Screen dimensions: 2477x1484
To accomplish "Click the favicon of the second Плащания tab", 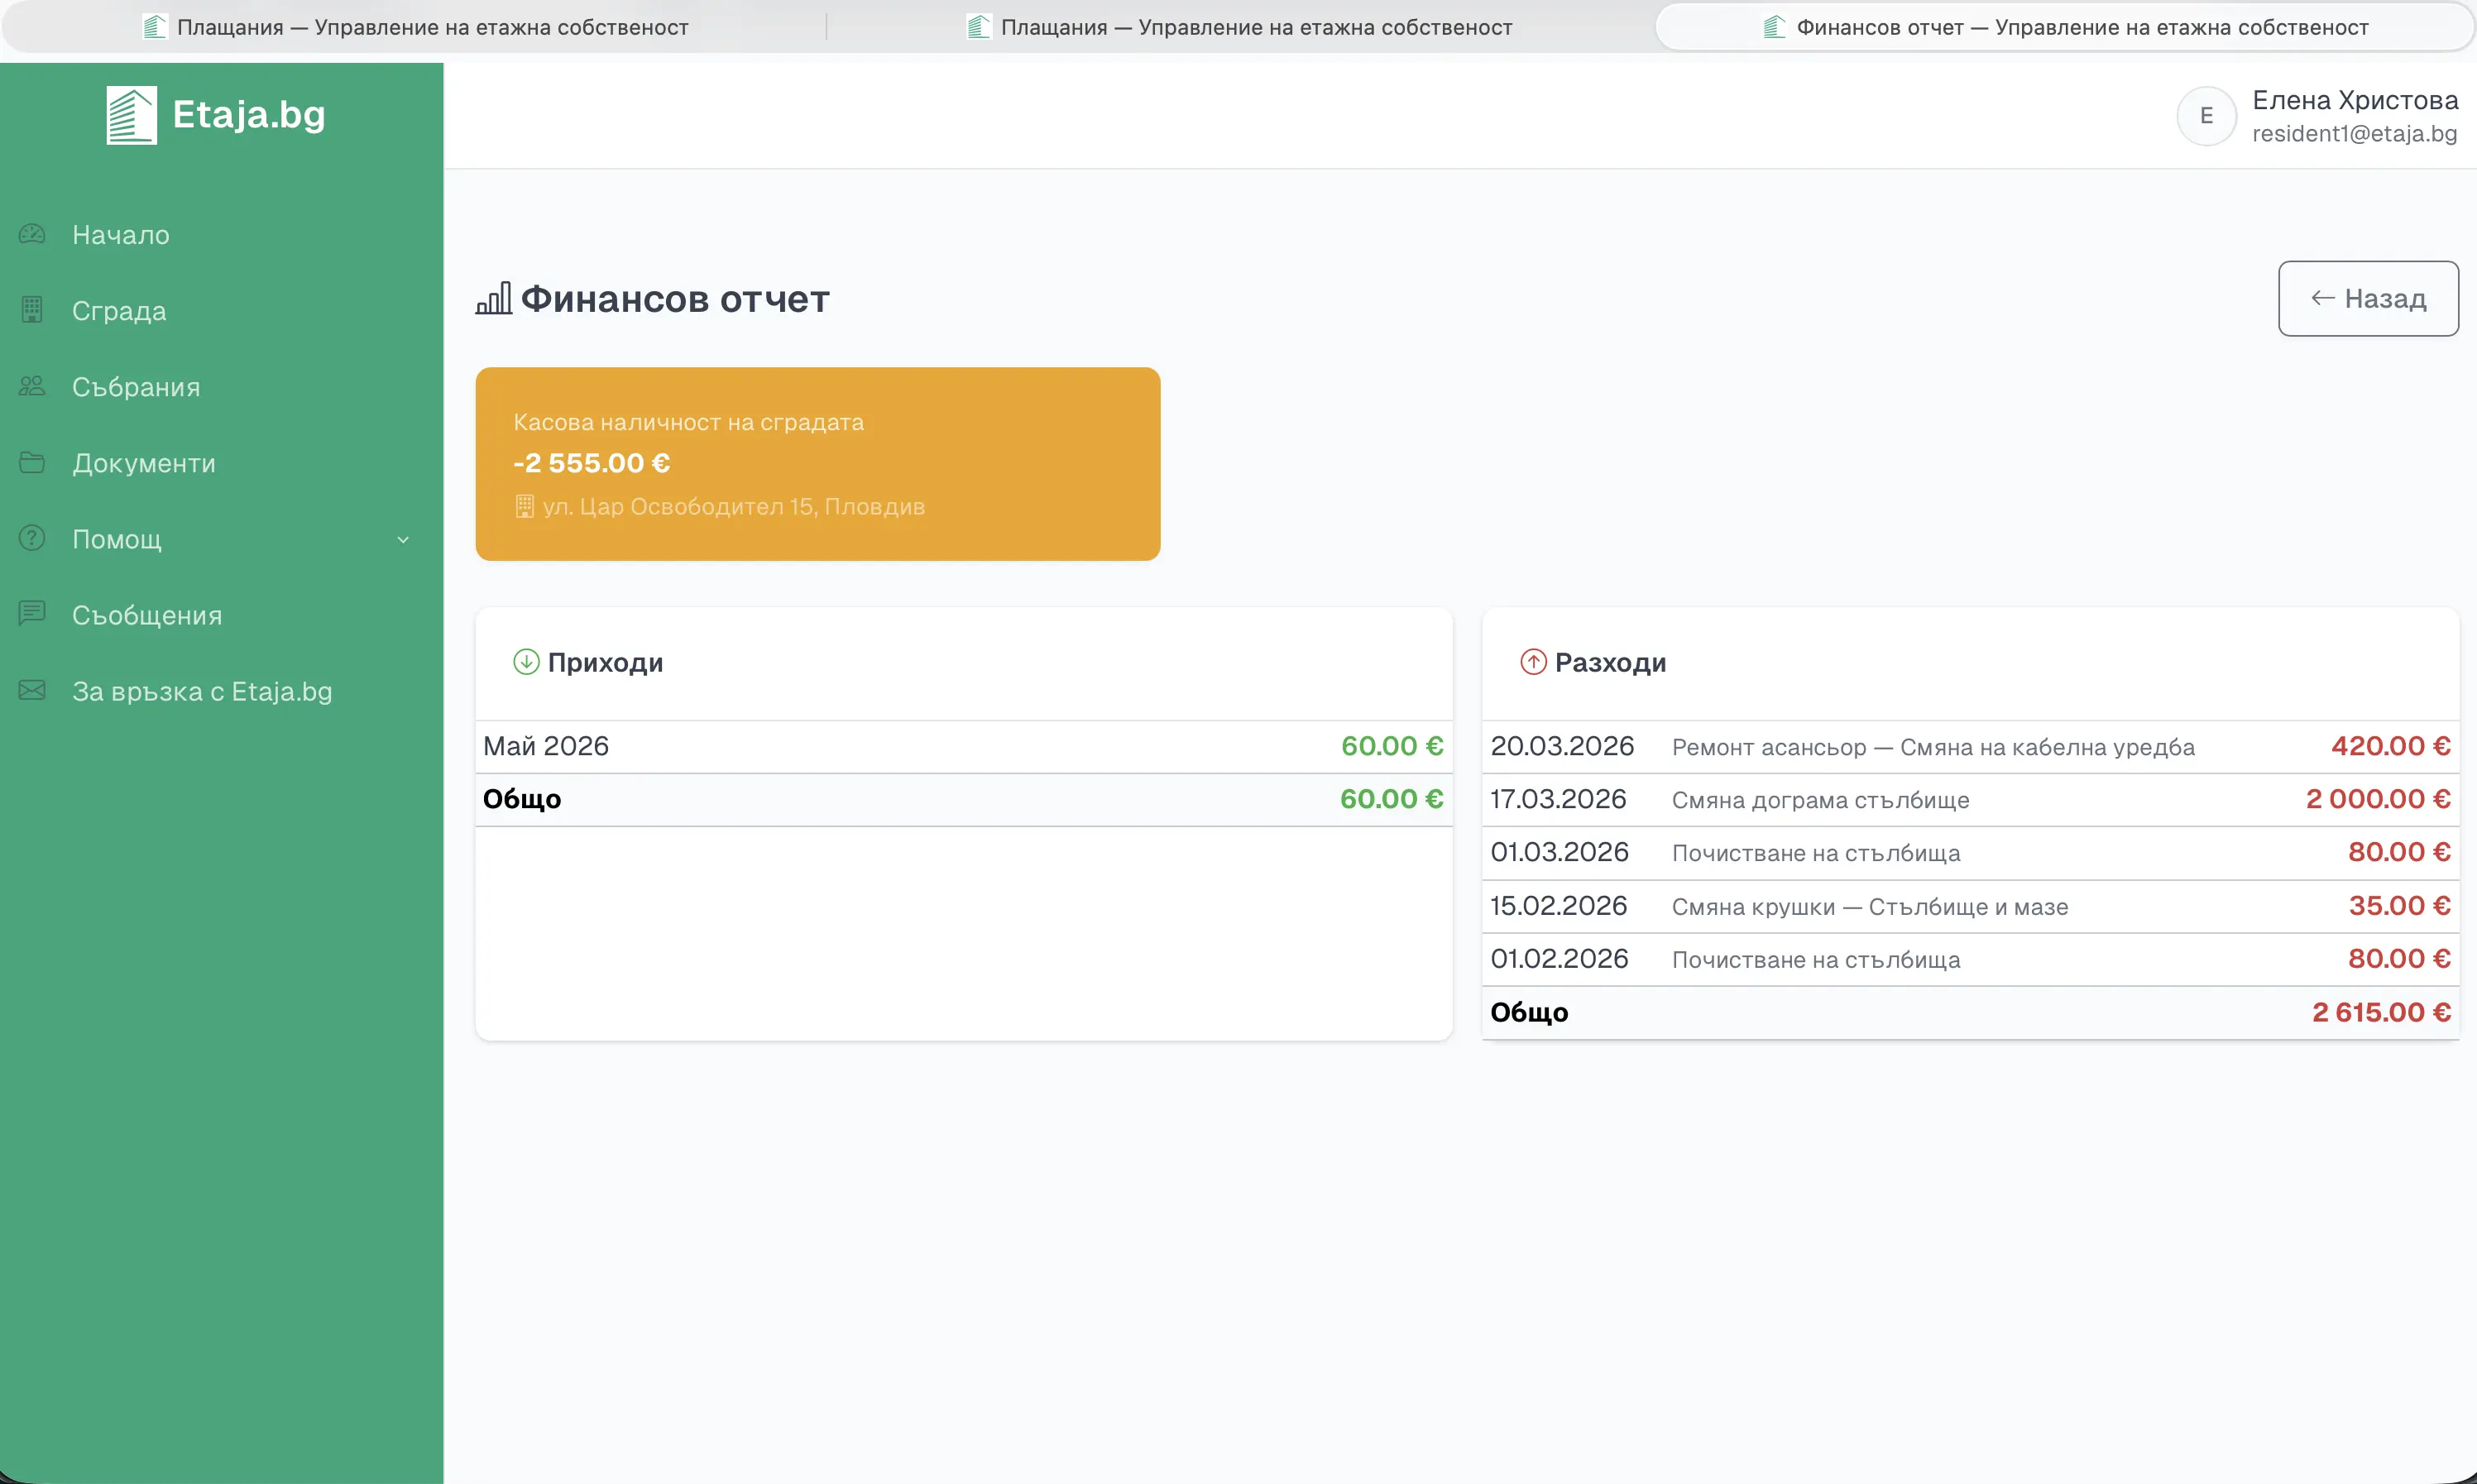I will (978, 27).
